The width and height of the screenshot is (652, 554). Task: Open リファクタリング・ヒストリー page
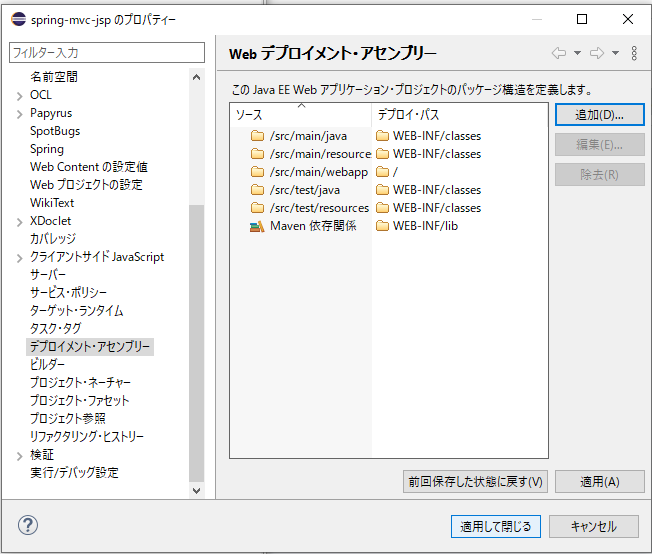[x=87, y=437]
